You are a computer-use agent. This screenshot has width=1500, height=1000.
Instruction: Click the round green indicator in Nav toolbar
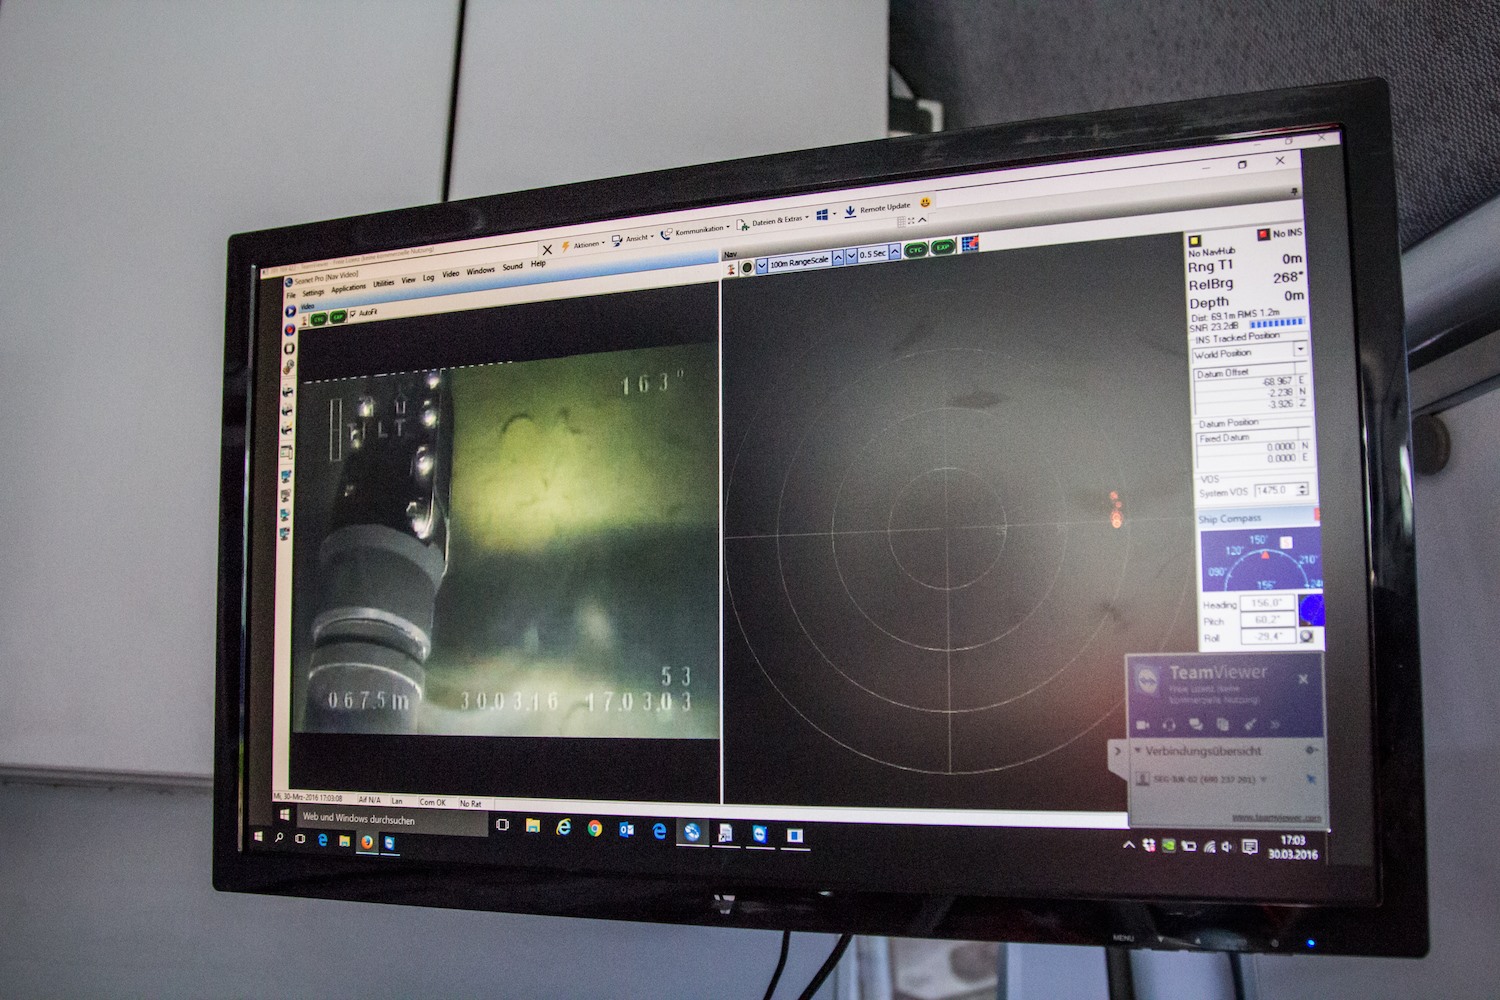[x=747, y=266]
